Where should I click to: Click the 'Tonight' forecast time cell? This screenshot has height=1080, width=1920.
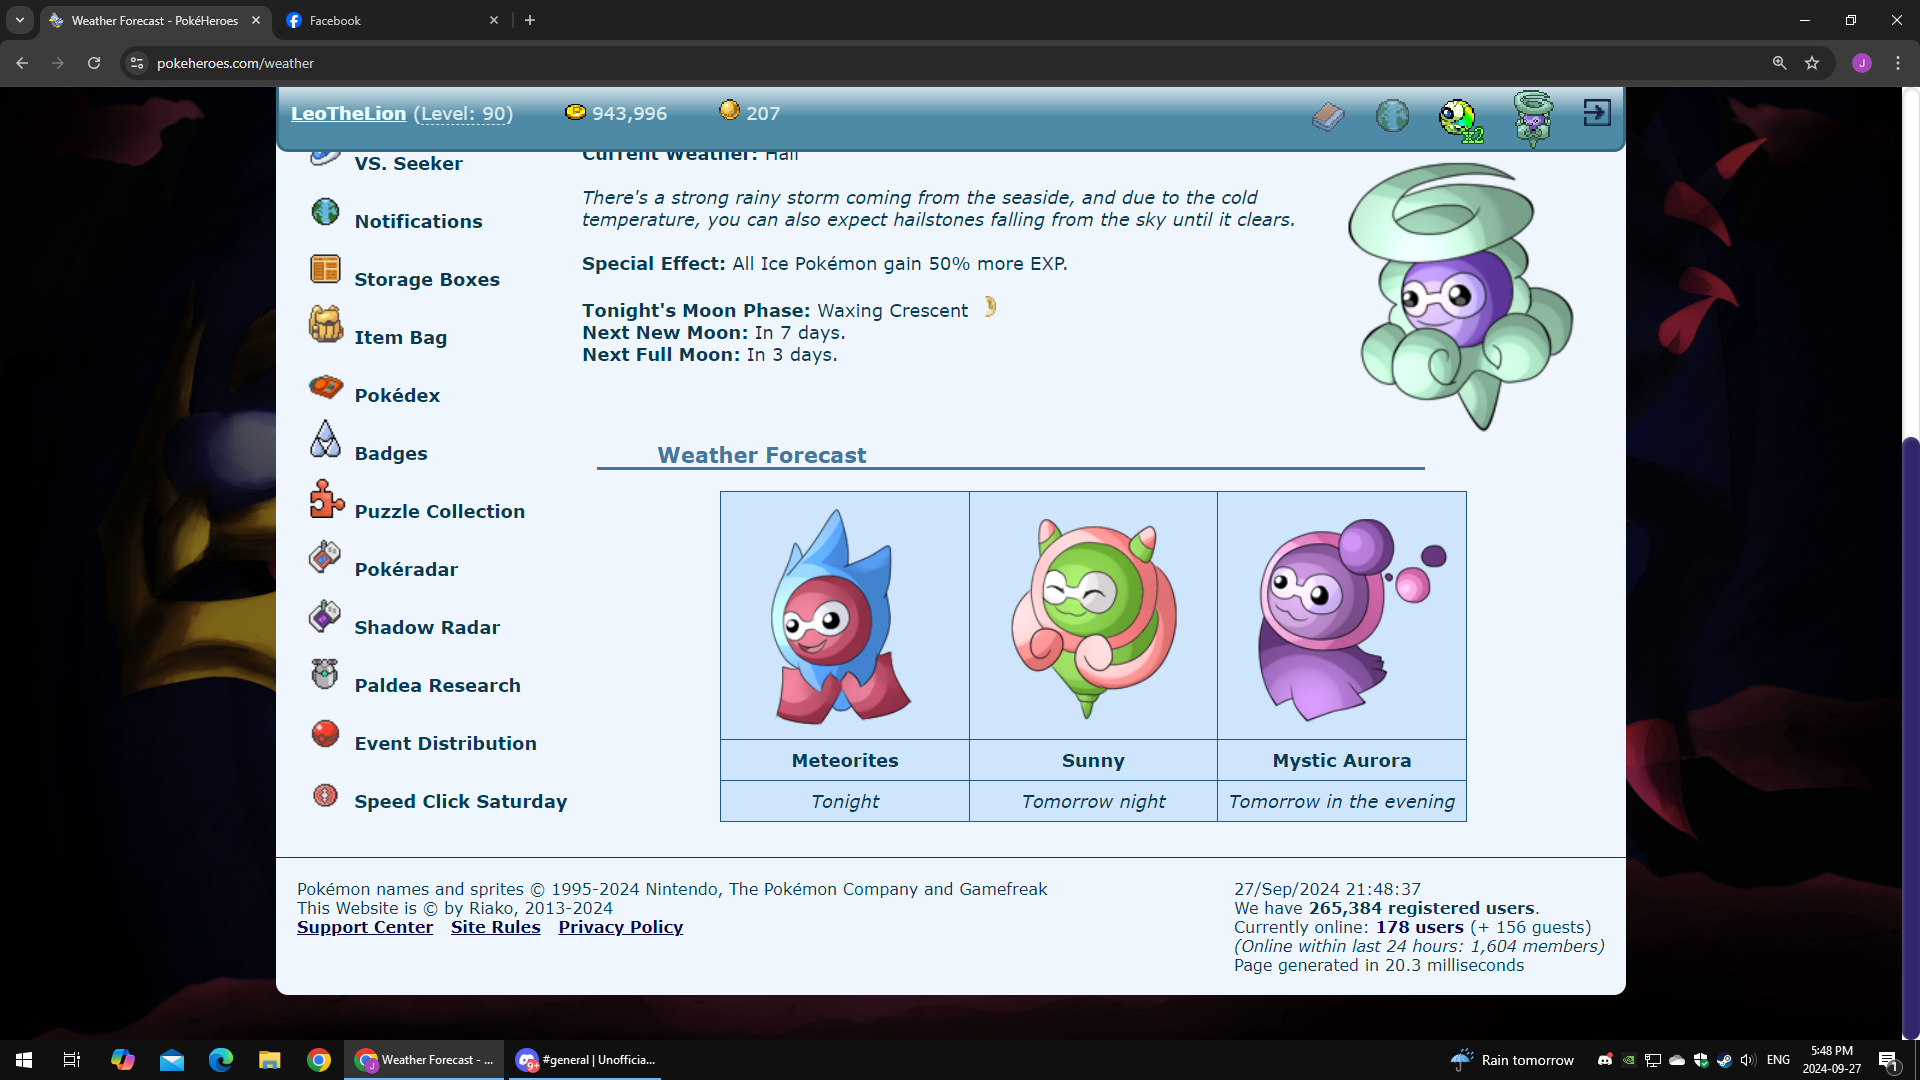845,801
